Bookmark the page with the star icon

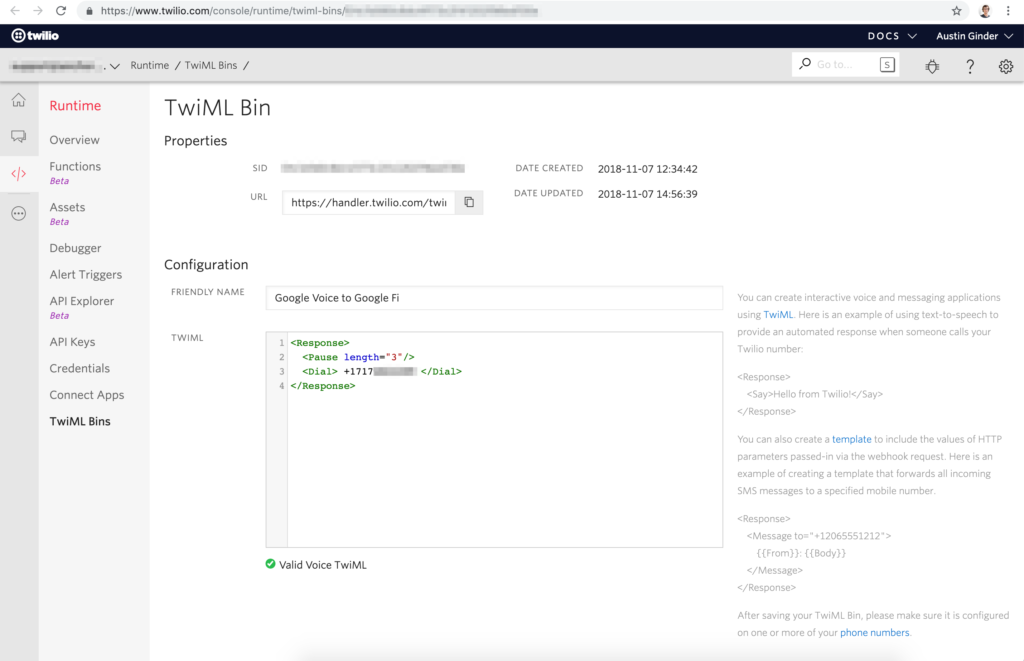pos(957,10)
